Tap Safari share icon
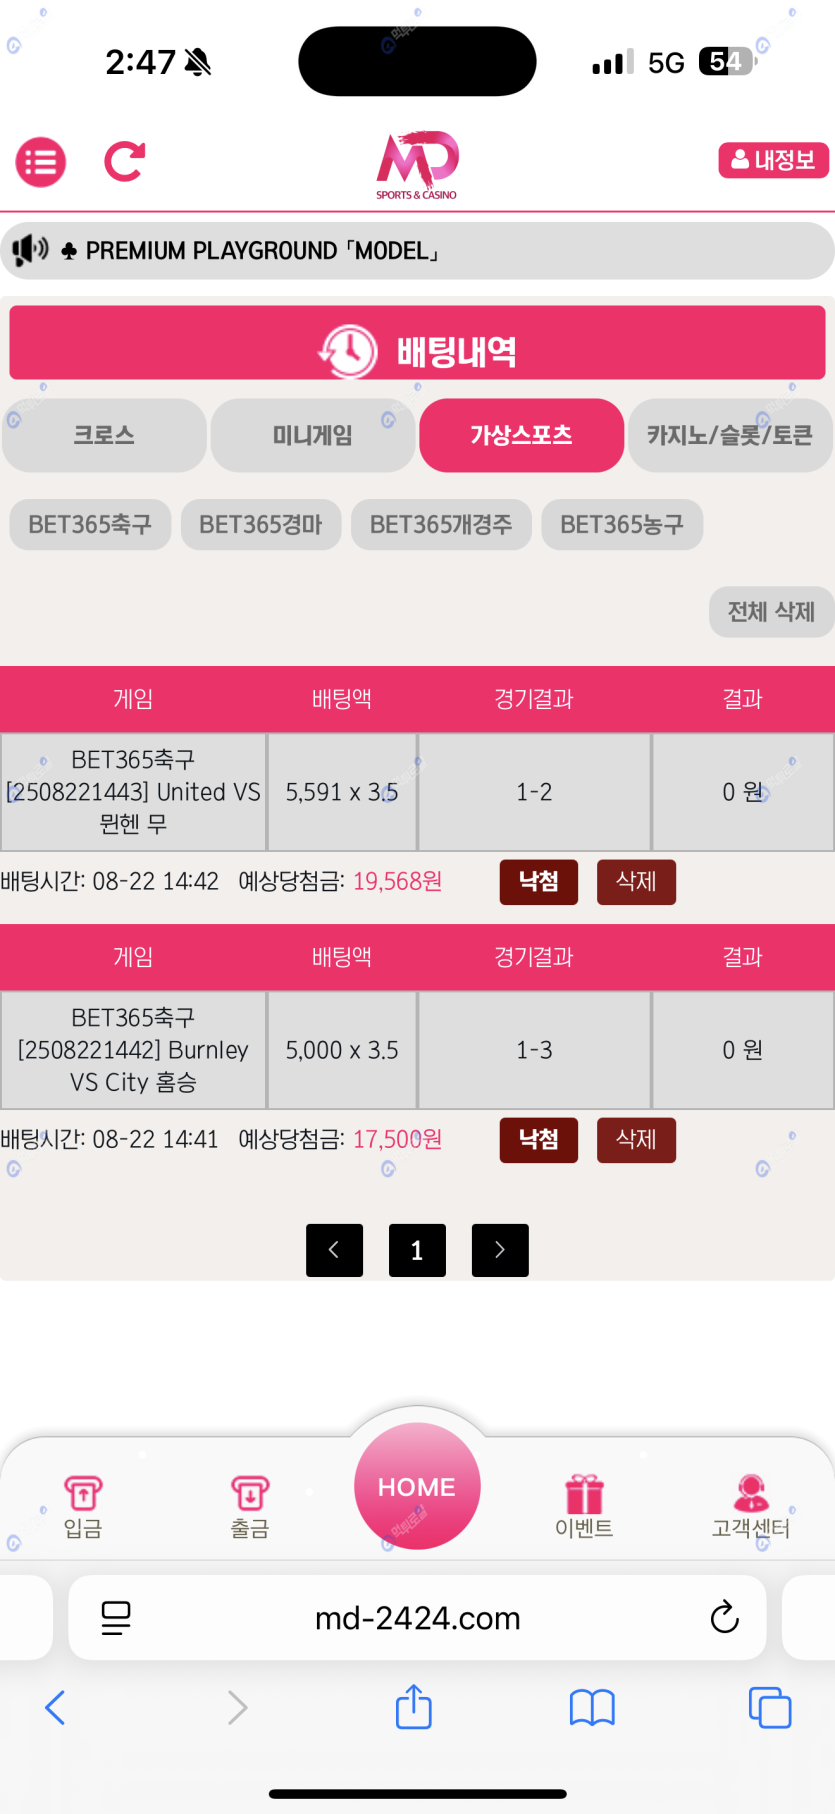835x1814 pixels. [413, 1707]
